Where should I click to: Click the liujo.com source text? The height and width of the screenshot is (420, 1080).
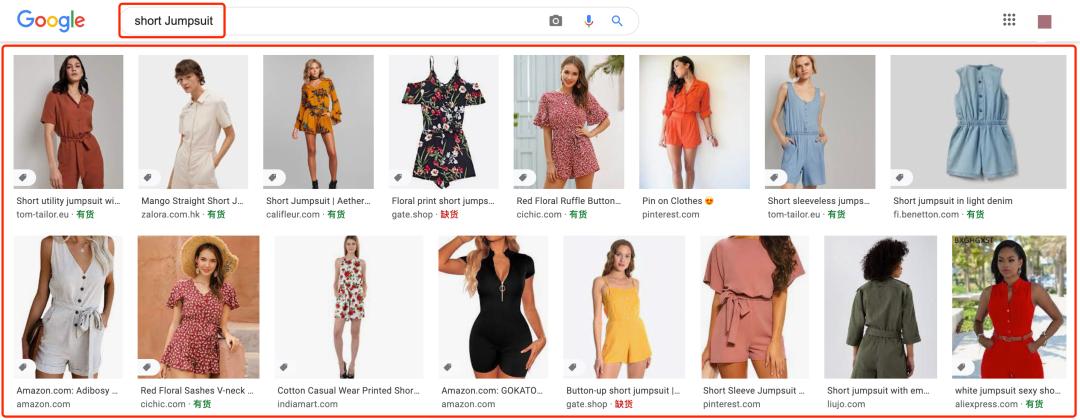pyautogui.click(x=847, y=404)
